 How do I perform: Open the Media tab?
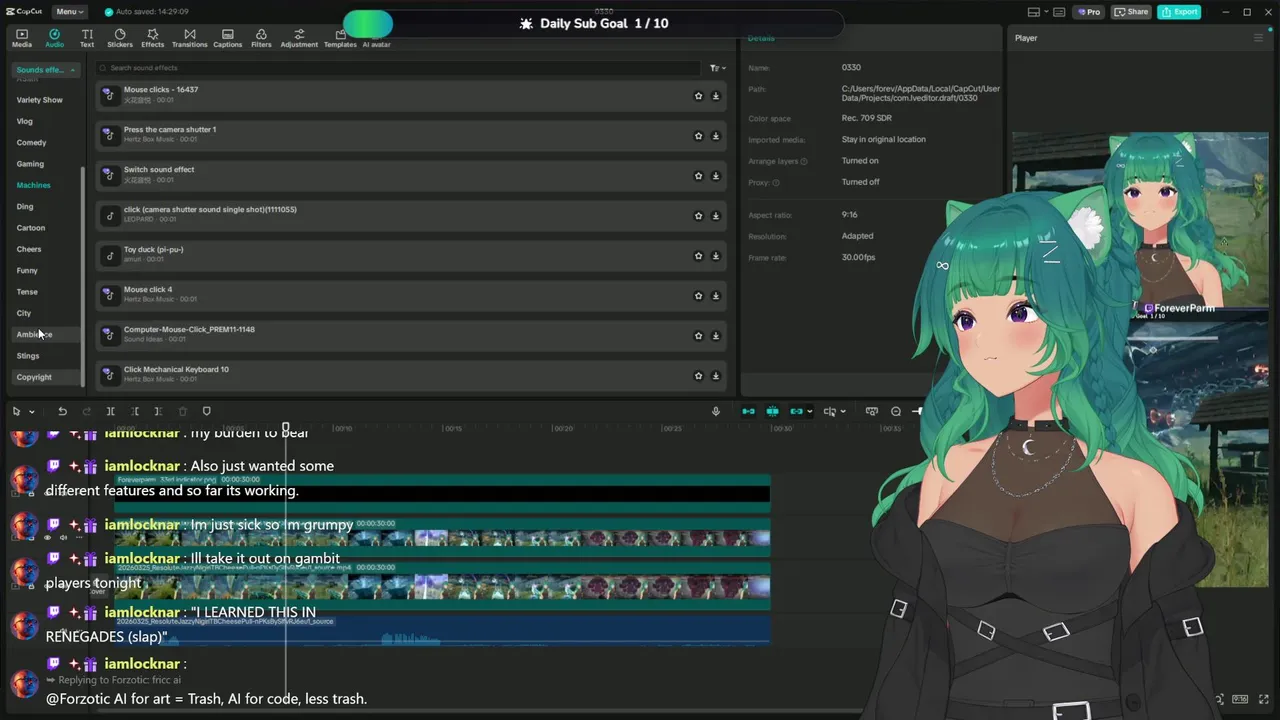(x=22, y=38)
